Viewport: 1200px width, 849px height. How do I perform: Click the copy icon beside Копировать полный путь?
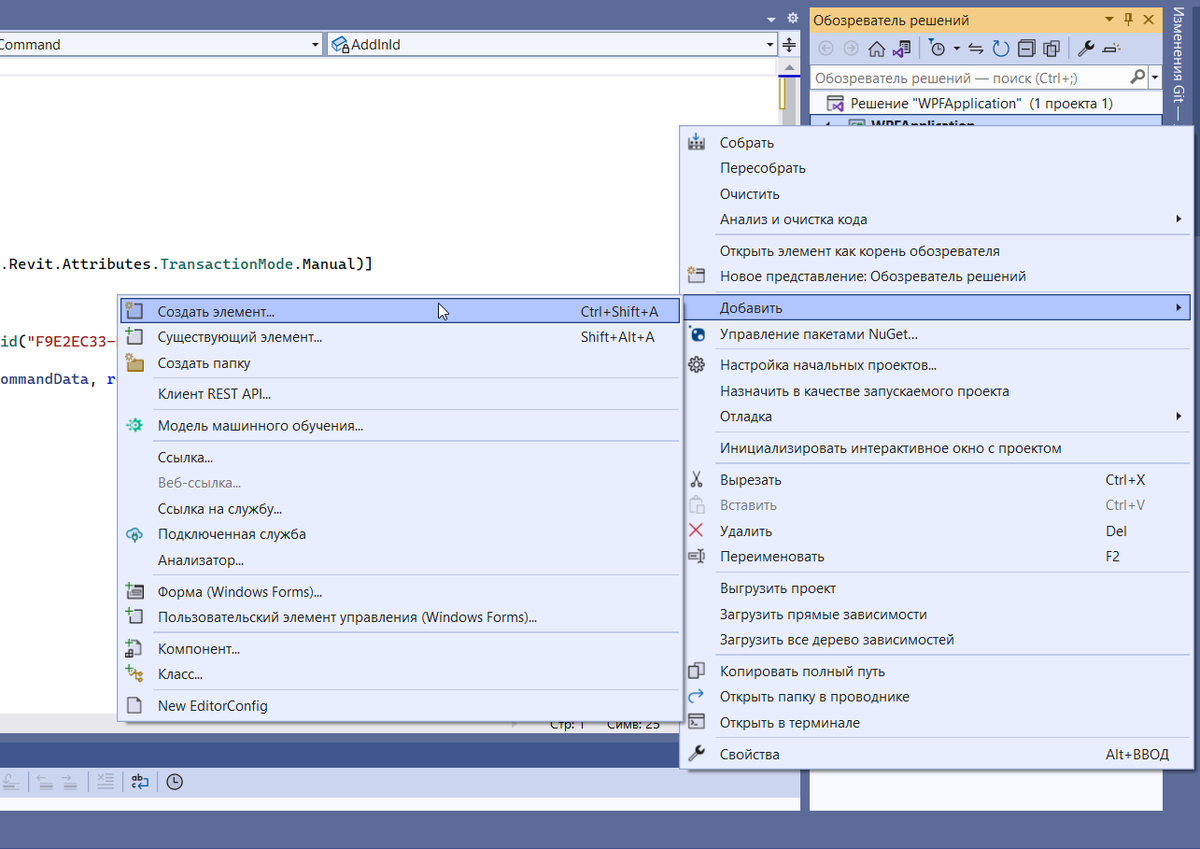696,671
